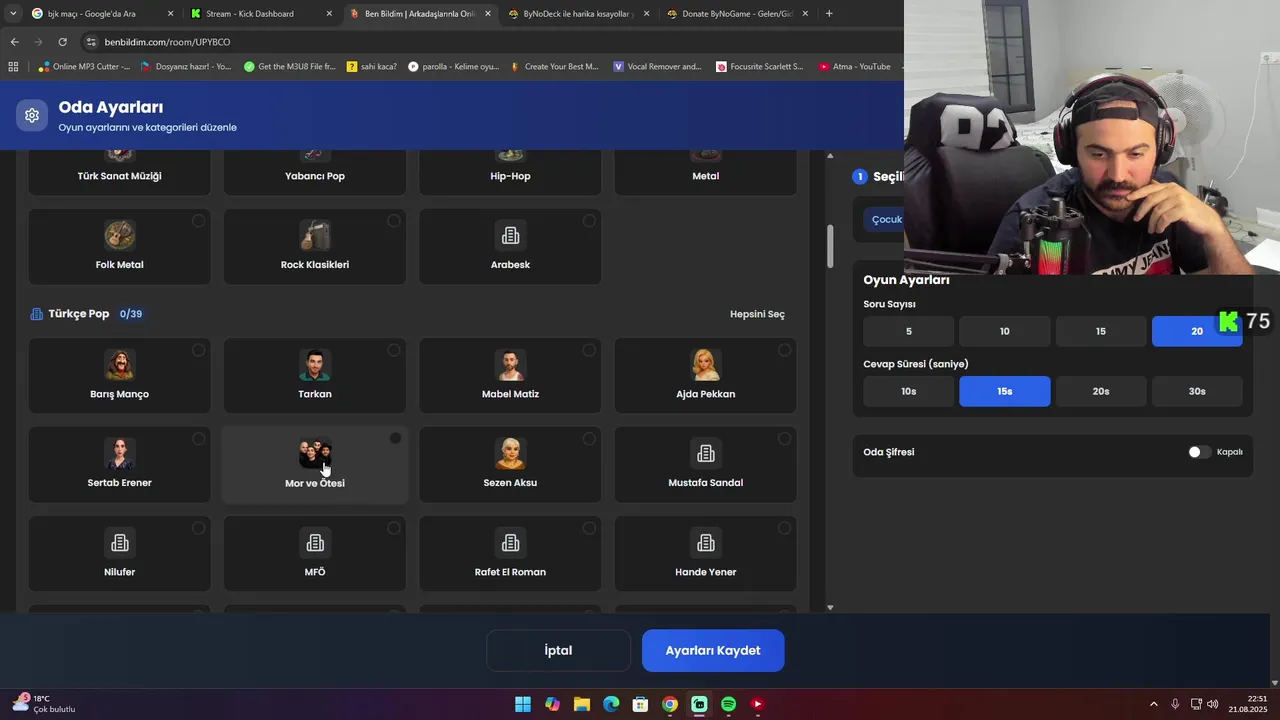Click the scroll-up arrow of category list
The width and height of the screenshot is (1280, 720).
[x=830, y=156]
